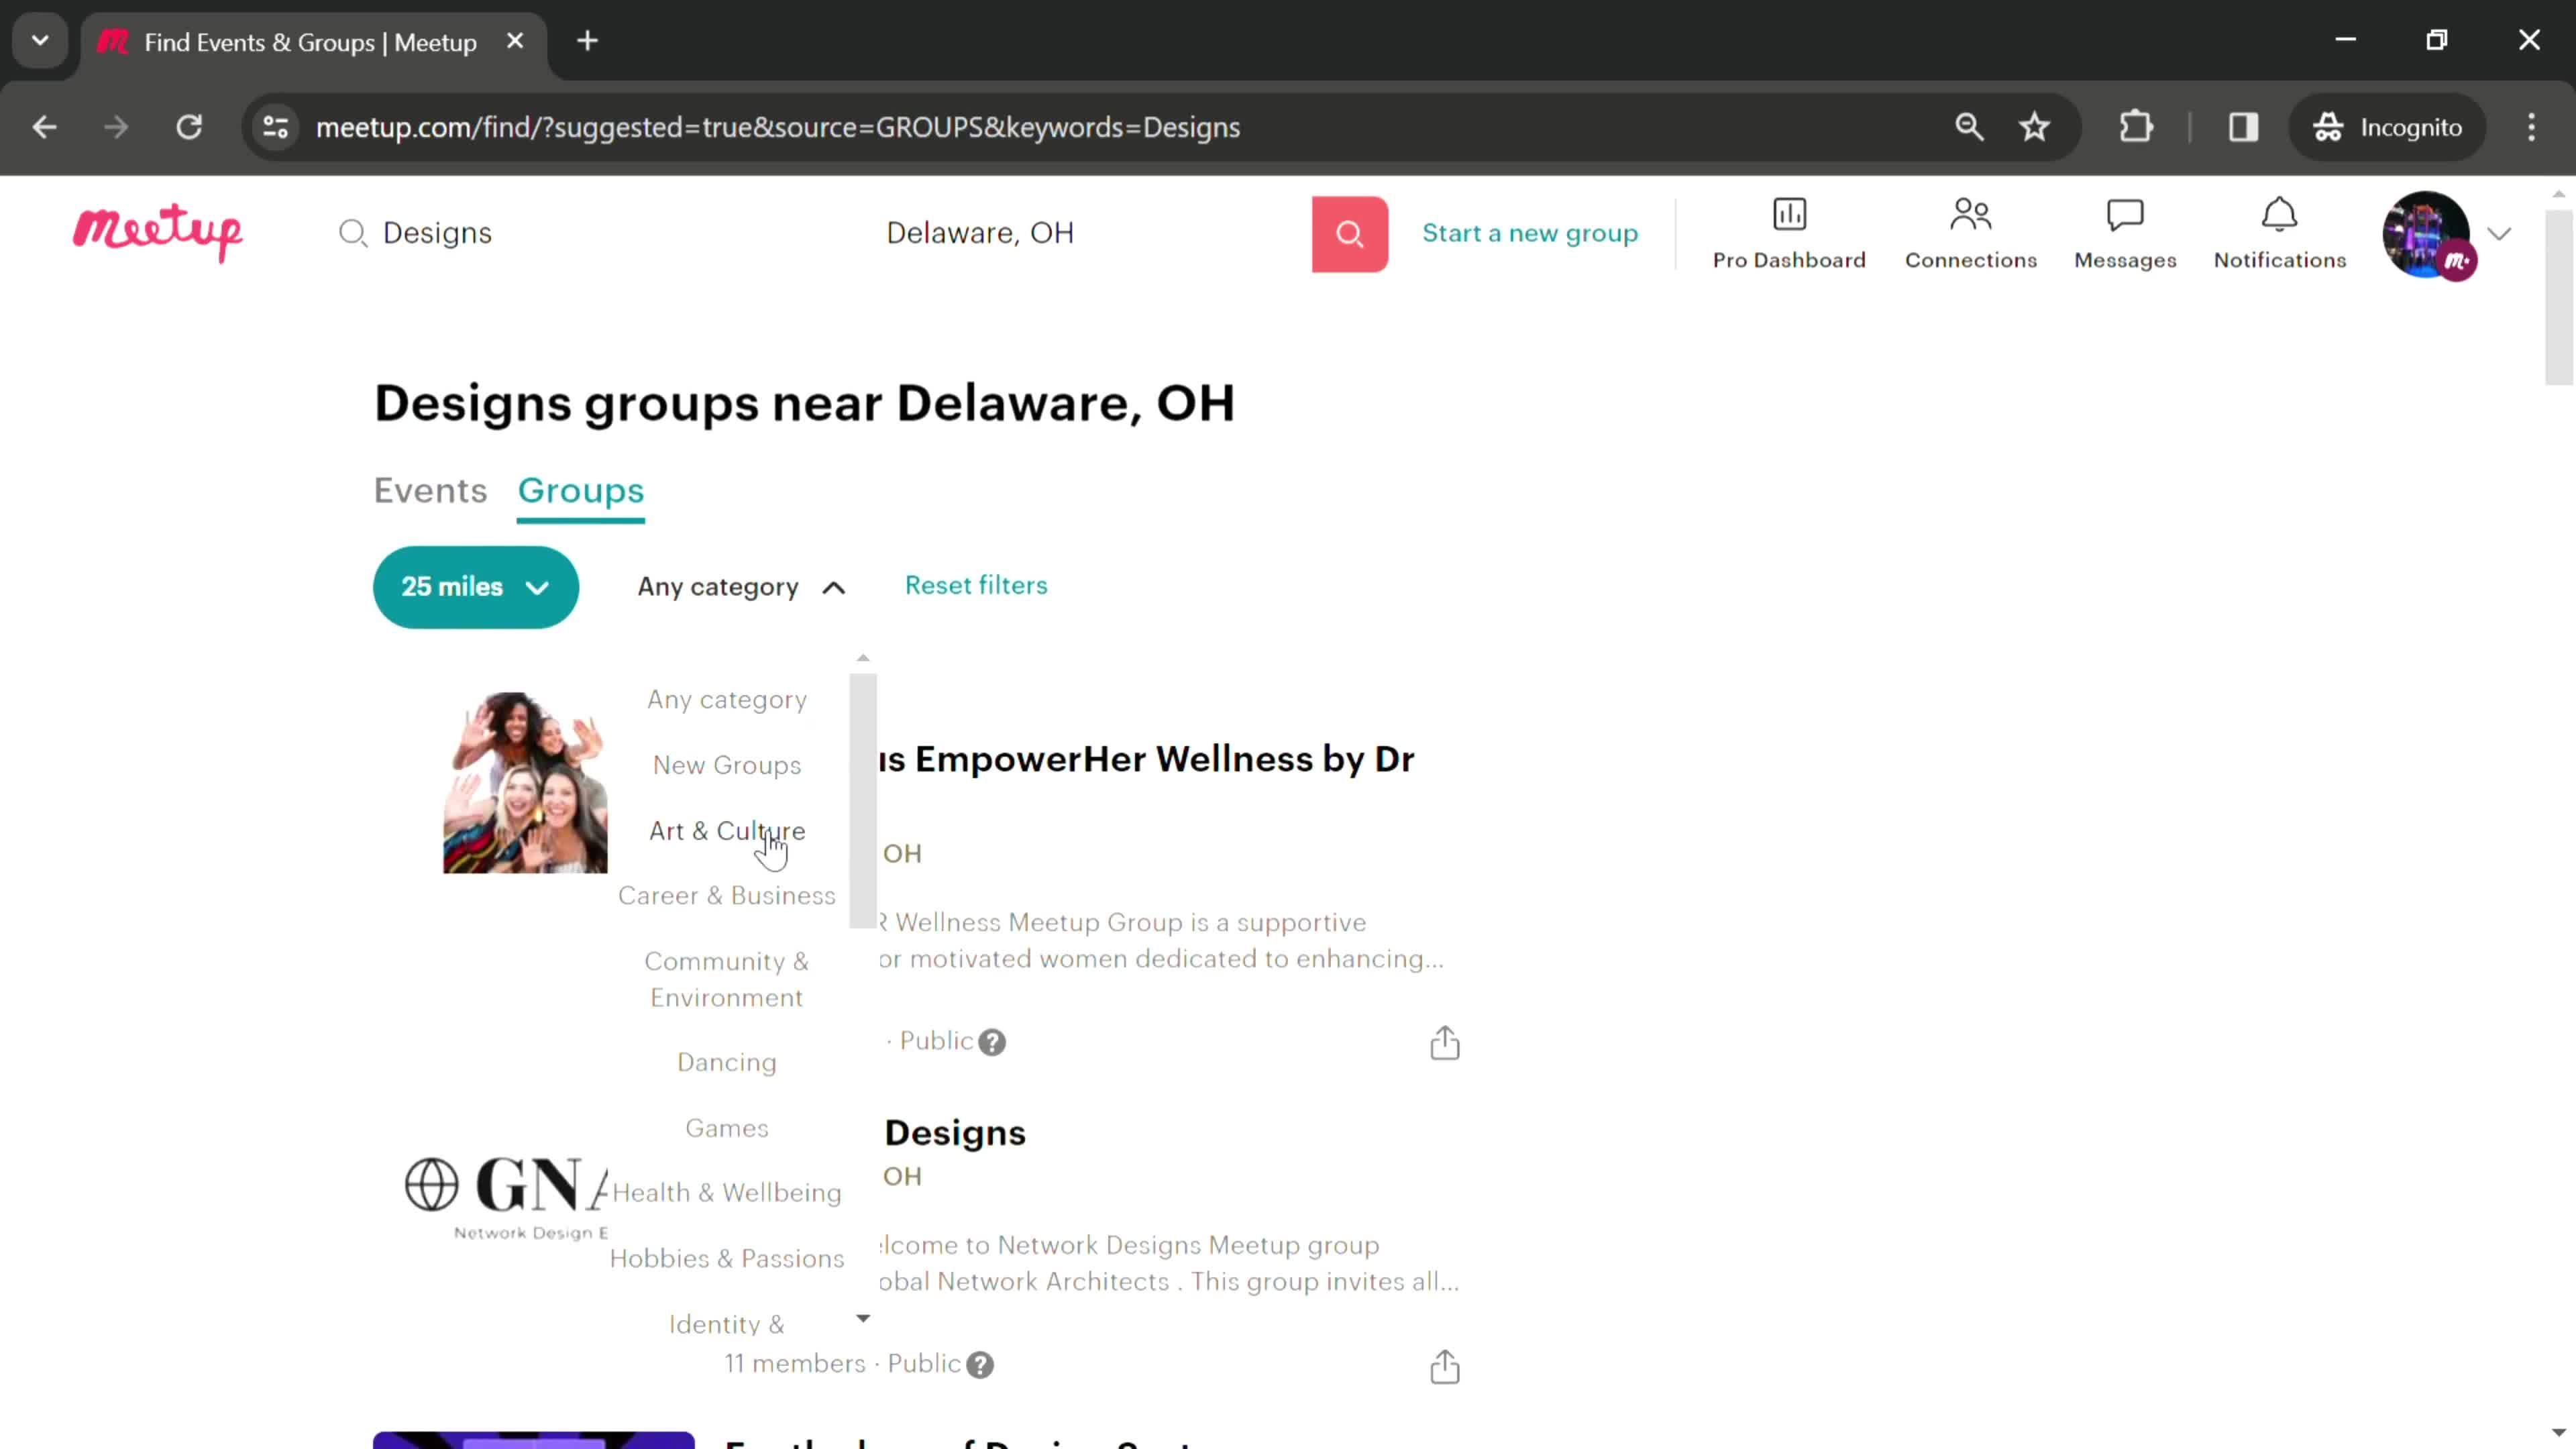Click the Incognito indicator
The image size is (2576, 1449).
tap(2388, 127)
